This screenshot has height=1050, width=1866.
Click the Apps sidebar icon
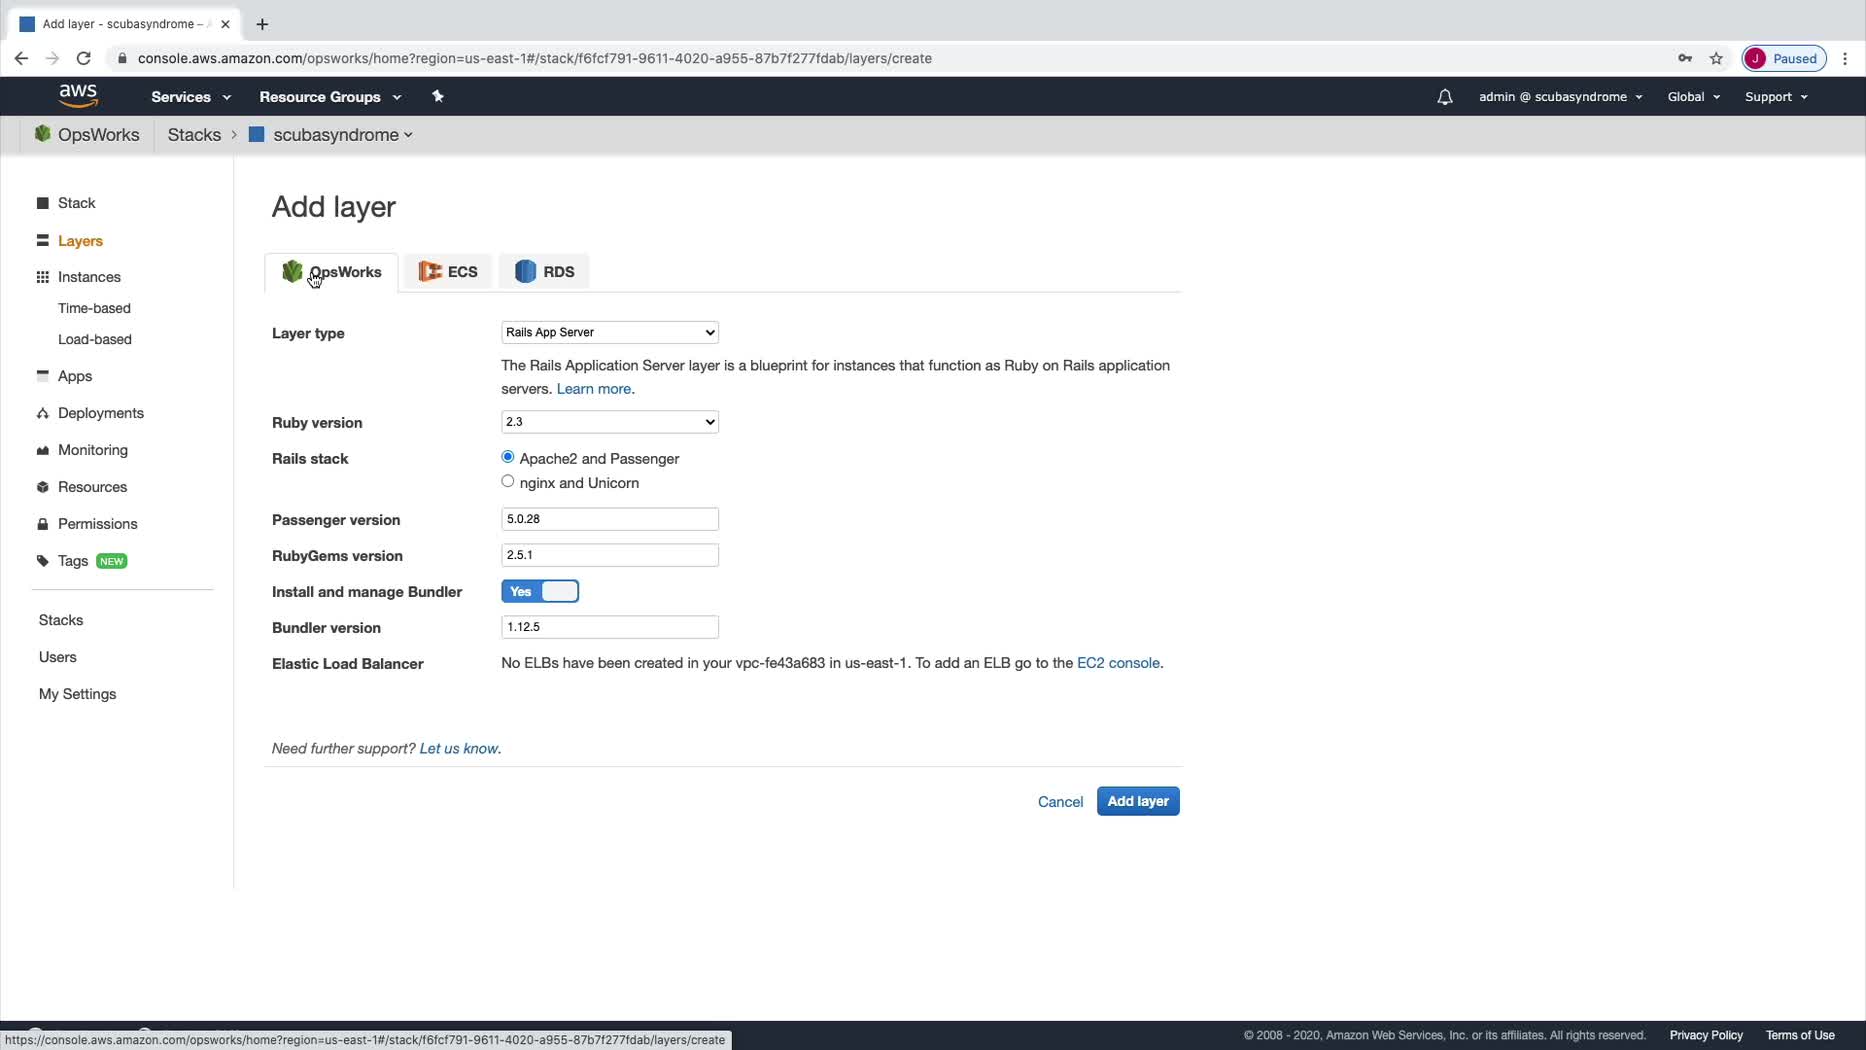tap(43, 376)
